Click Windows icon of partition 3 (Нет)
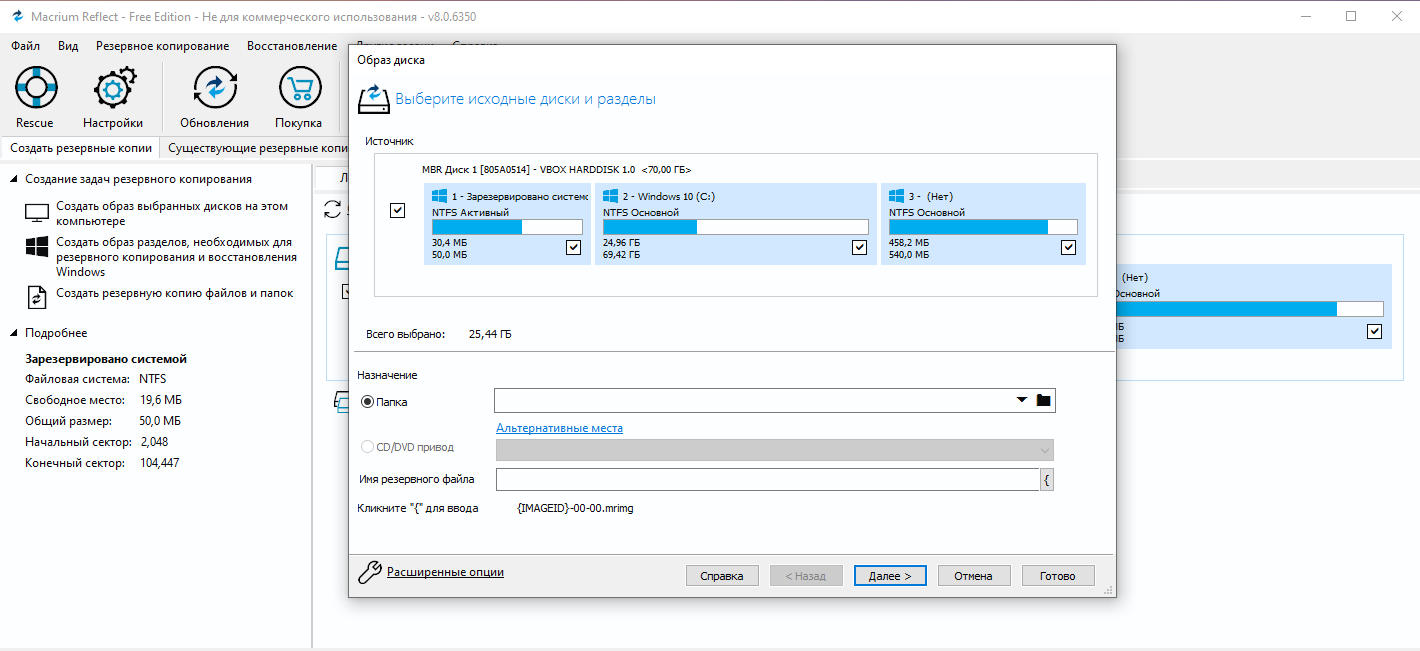1420x651 pixels. point(897,196)
